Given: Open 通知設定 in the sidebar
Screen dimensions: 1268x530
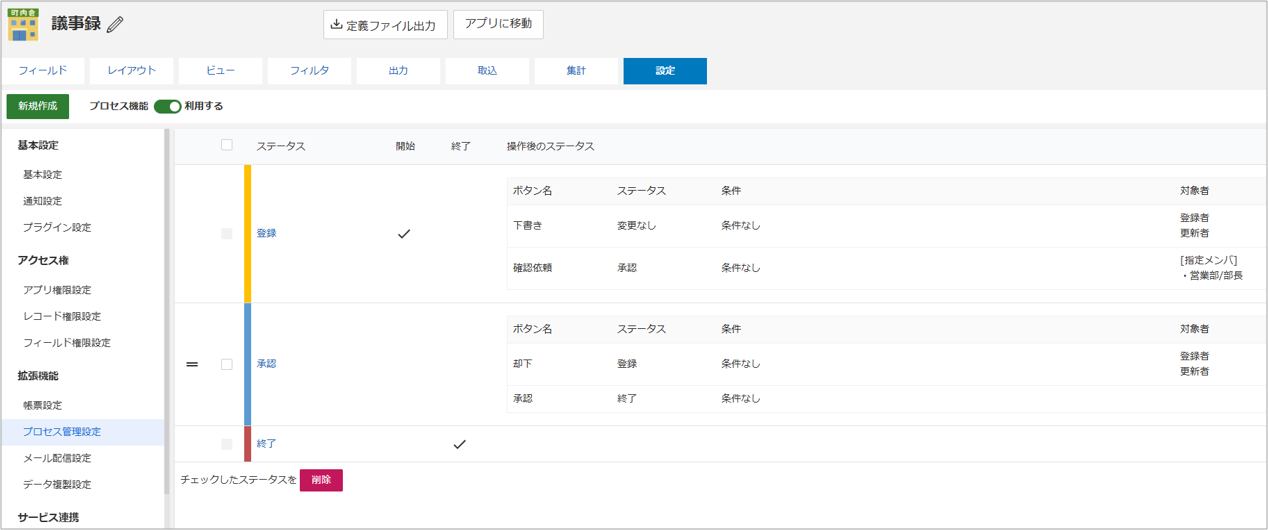Looking at the screenshot, I should tap(43, 201).
